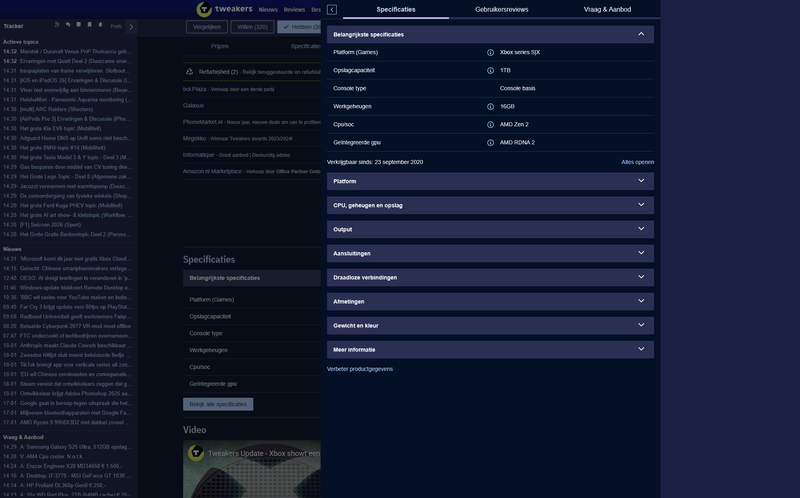The image size is (800, 498).
Task: Open the ARC Raiders (Shooters) topic
Action: [56, 109]
